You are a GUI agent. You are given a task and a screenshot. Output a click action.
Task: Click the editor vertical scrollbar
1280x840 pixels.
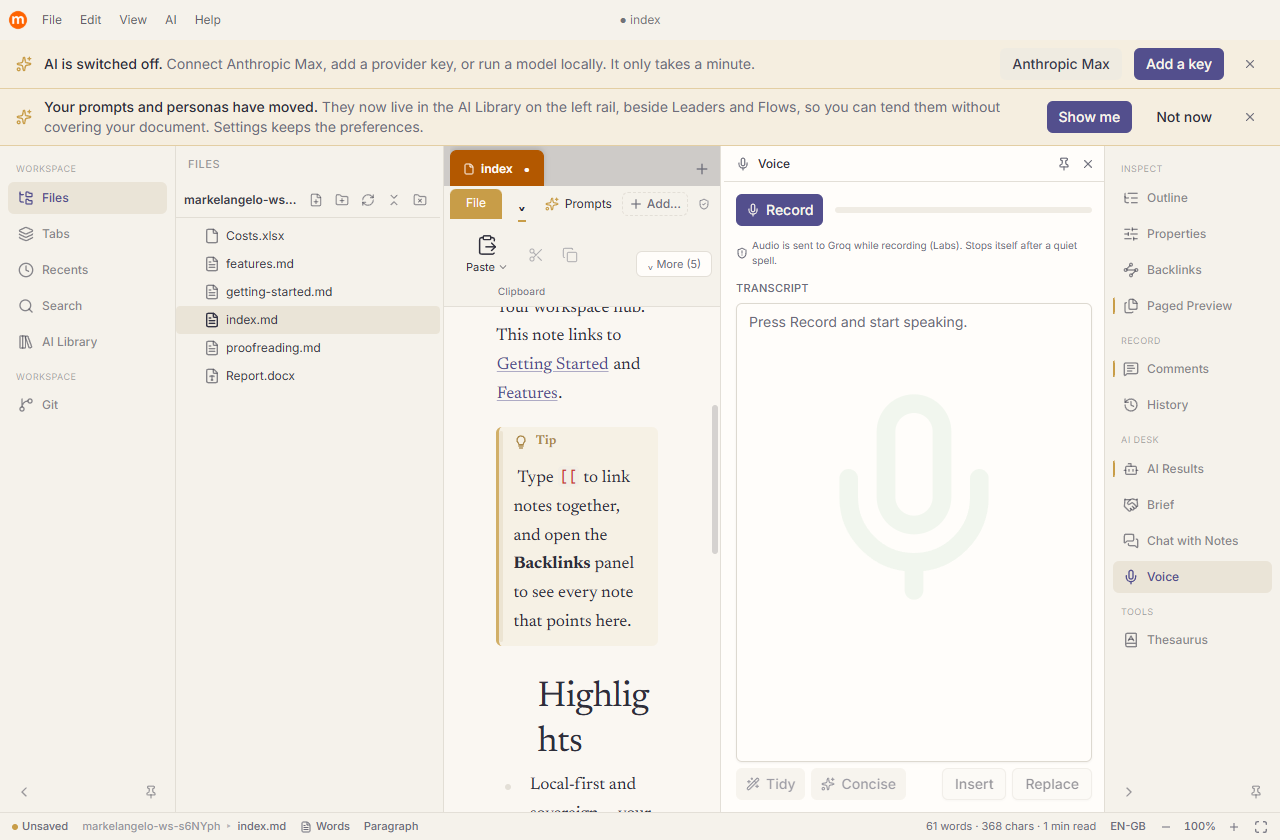pyautogui.click(x=715, y=480)
